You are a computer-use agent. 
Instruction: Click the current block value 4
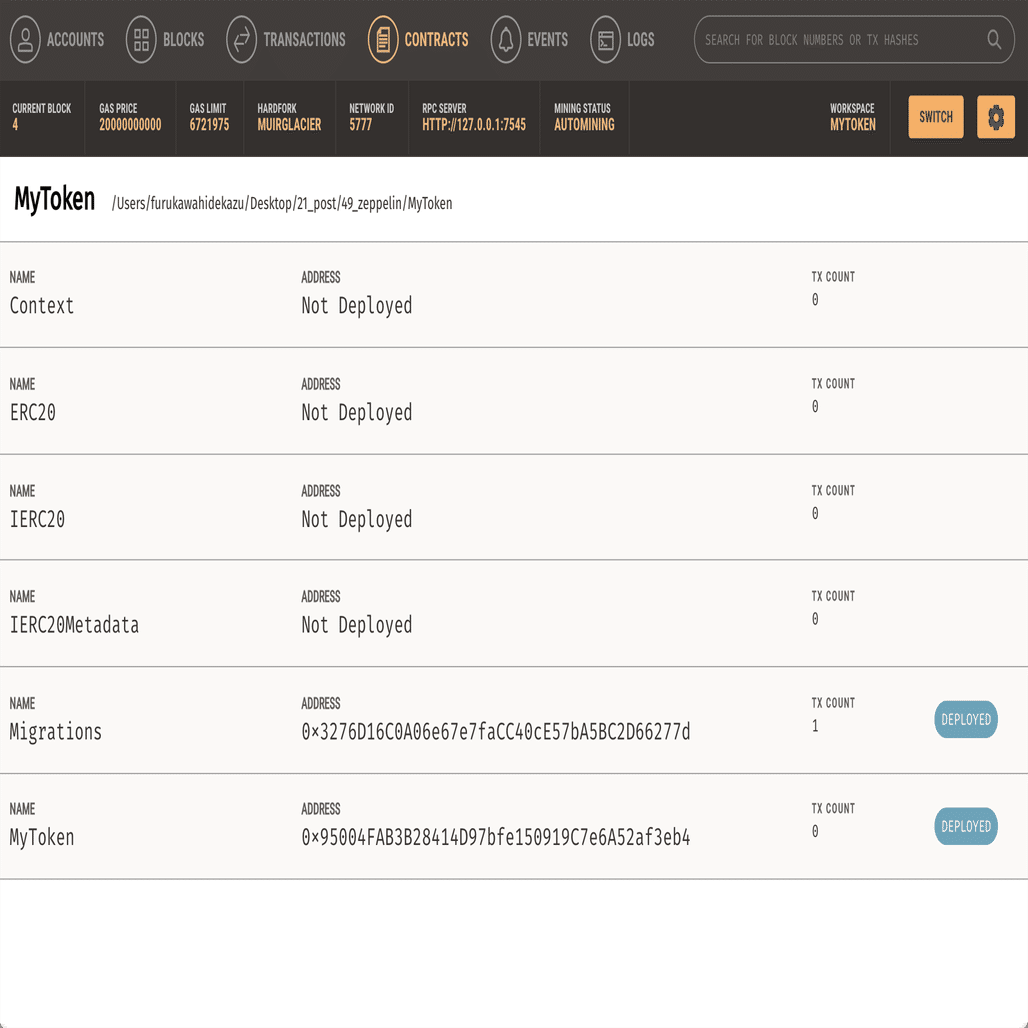15,125
